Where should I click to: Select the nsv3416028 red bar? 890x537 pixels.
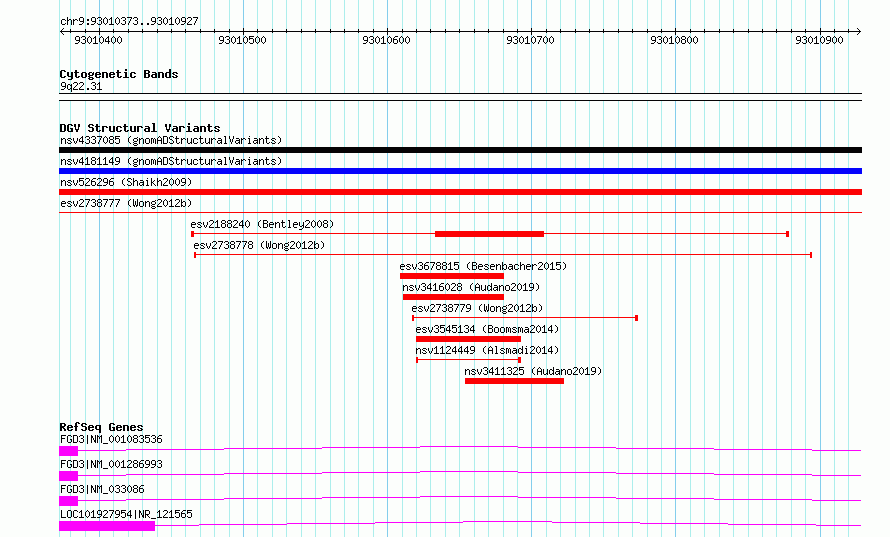pyautogui.click(x=454, y=297)
